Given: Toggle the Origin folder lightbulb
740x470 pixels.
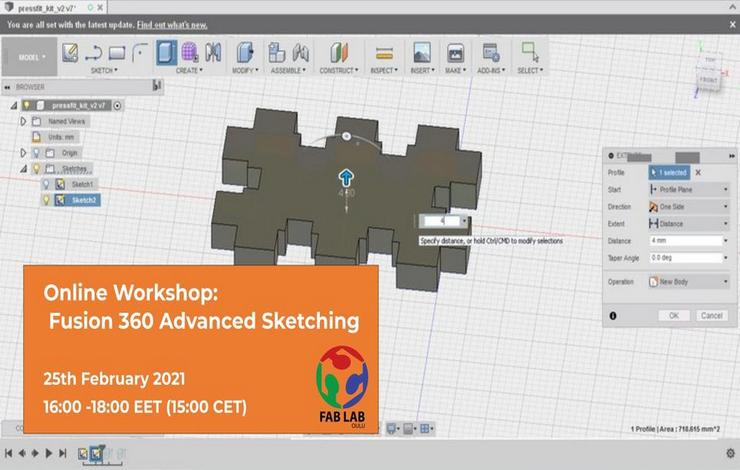Looking at the screenshot, I should [36, 153].
